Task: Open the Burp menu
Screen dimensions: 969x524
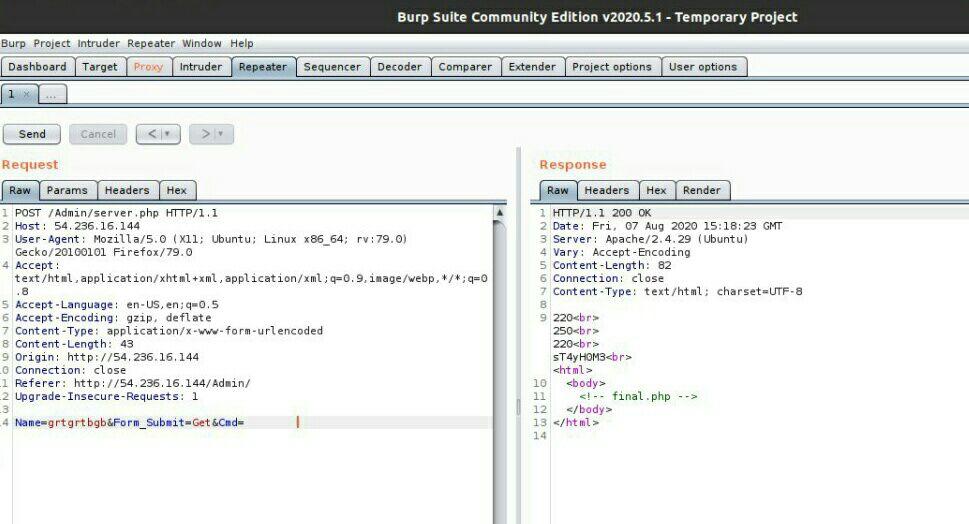Action: pyautogui.click(x=13, y=44)
